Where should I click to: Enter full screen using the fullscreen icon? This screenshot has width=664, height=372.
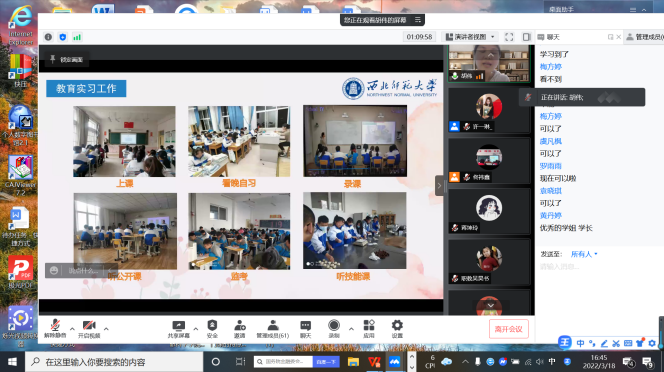[509, 37]
